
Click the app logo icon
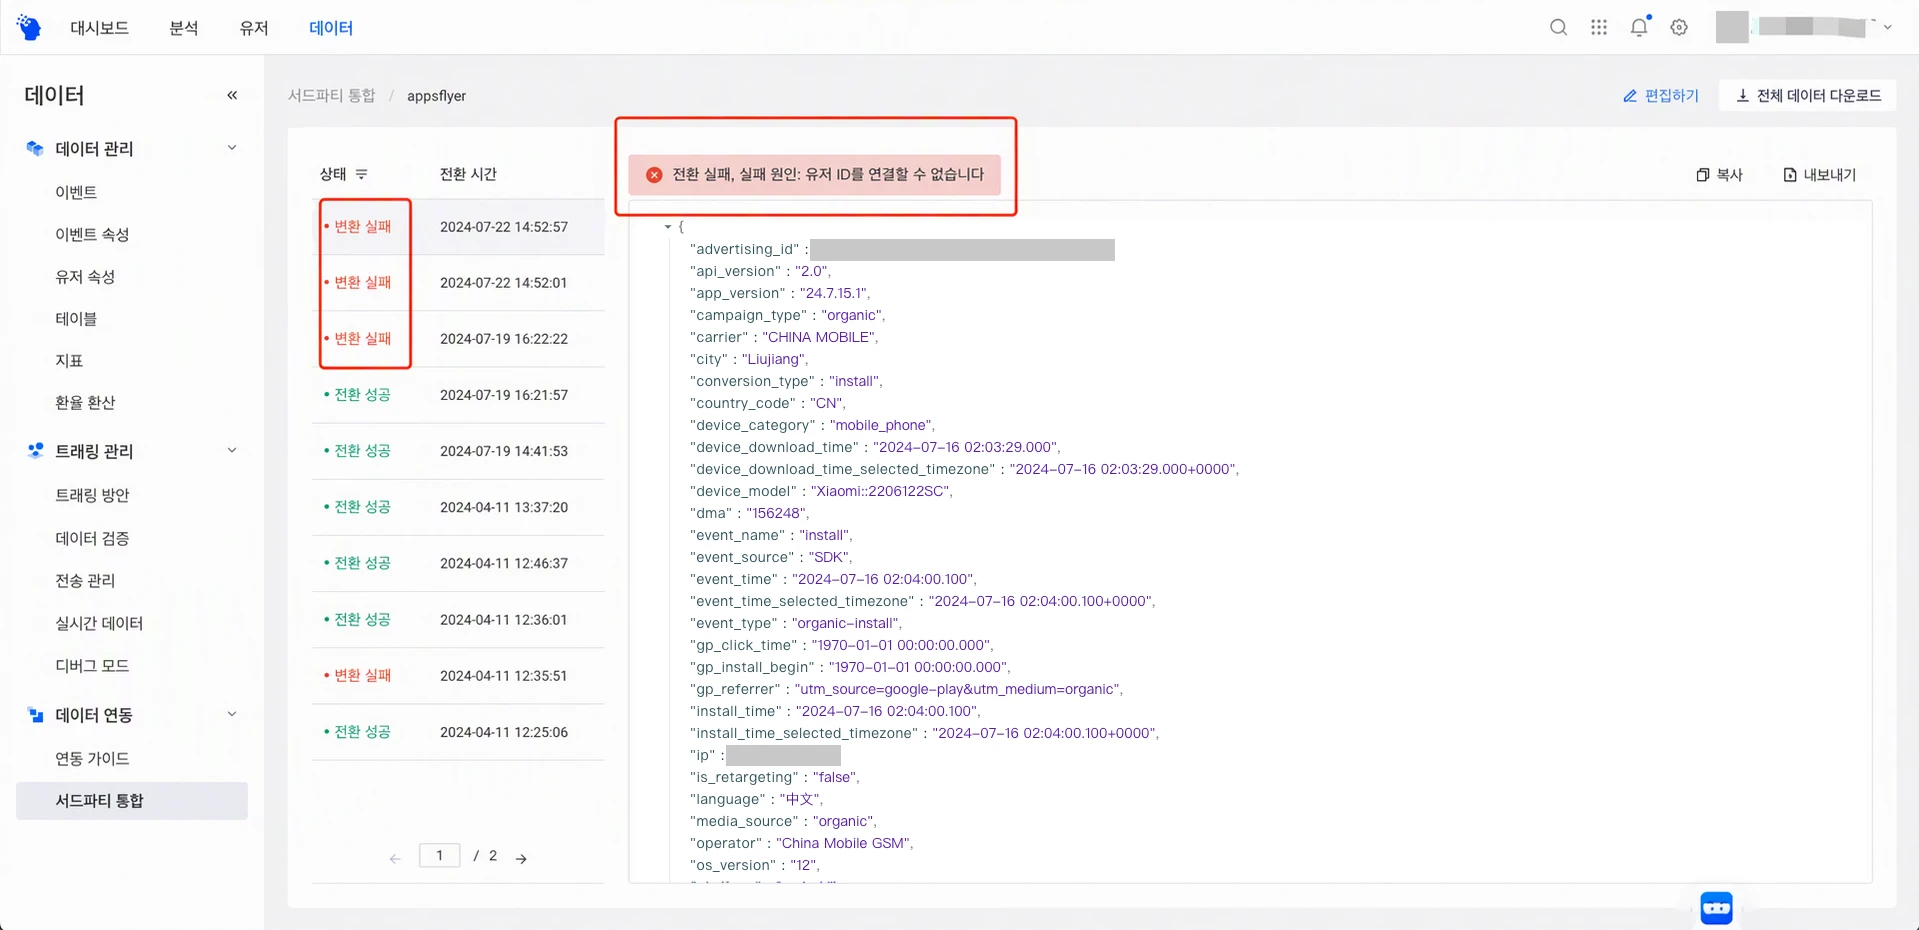pyautogui.click(x=29, y=28)
